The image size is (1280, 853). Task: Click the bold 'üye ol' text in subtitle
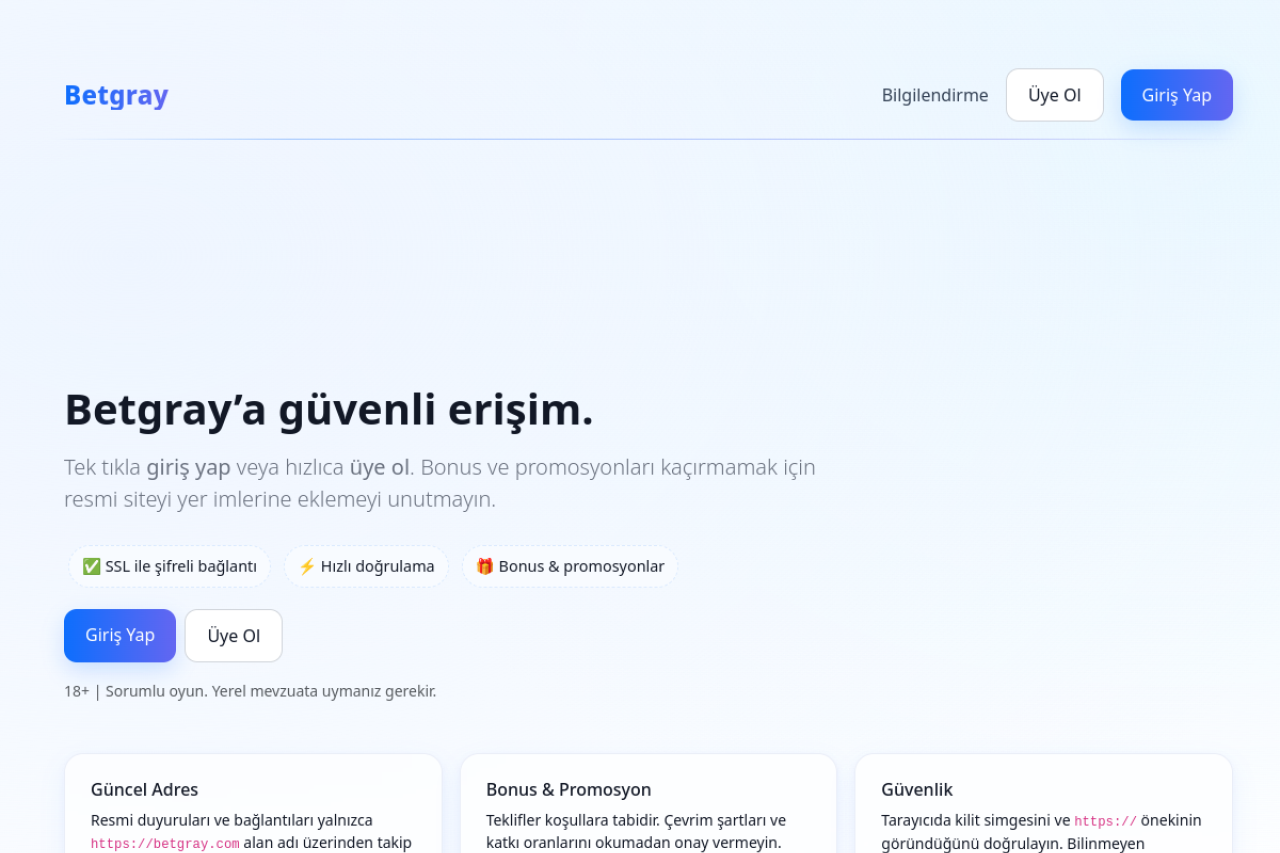[380, 467]
